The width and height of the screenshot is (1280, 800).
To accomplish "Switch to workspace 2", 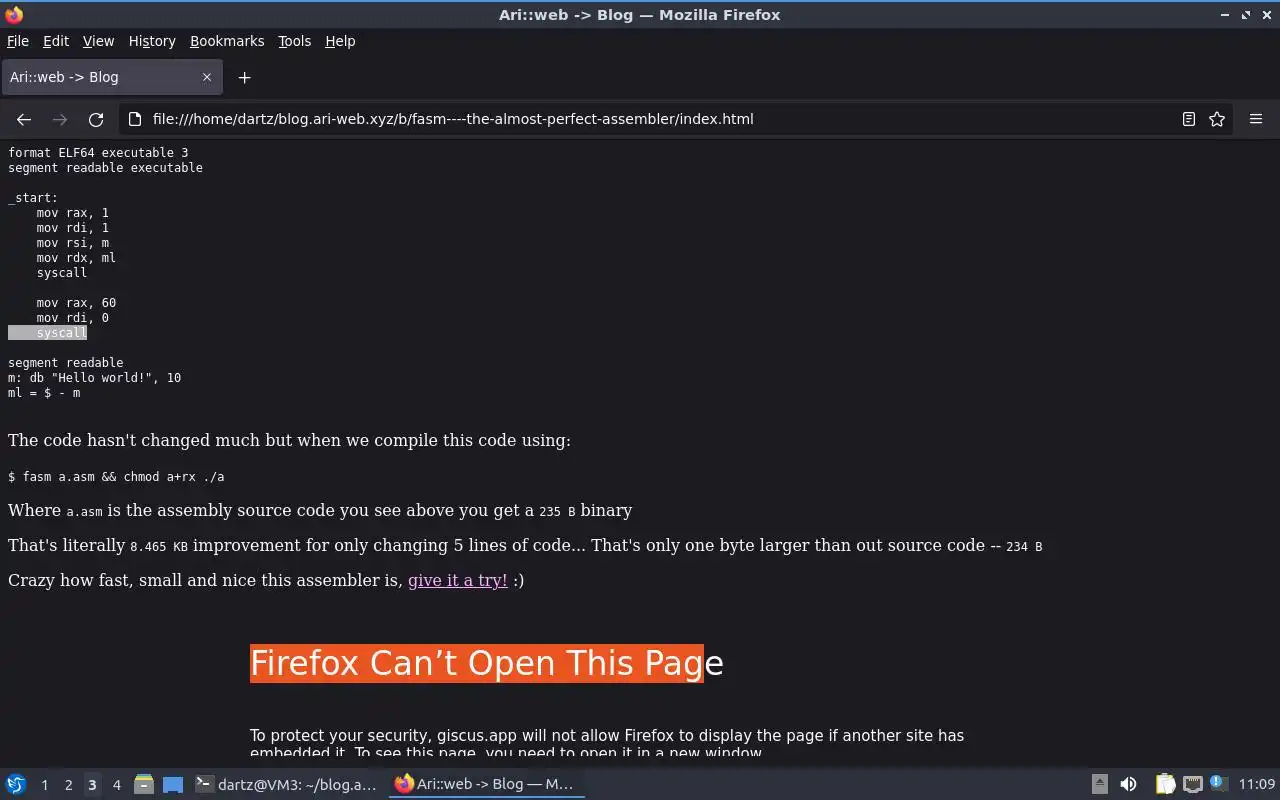I will pos(68,785).
